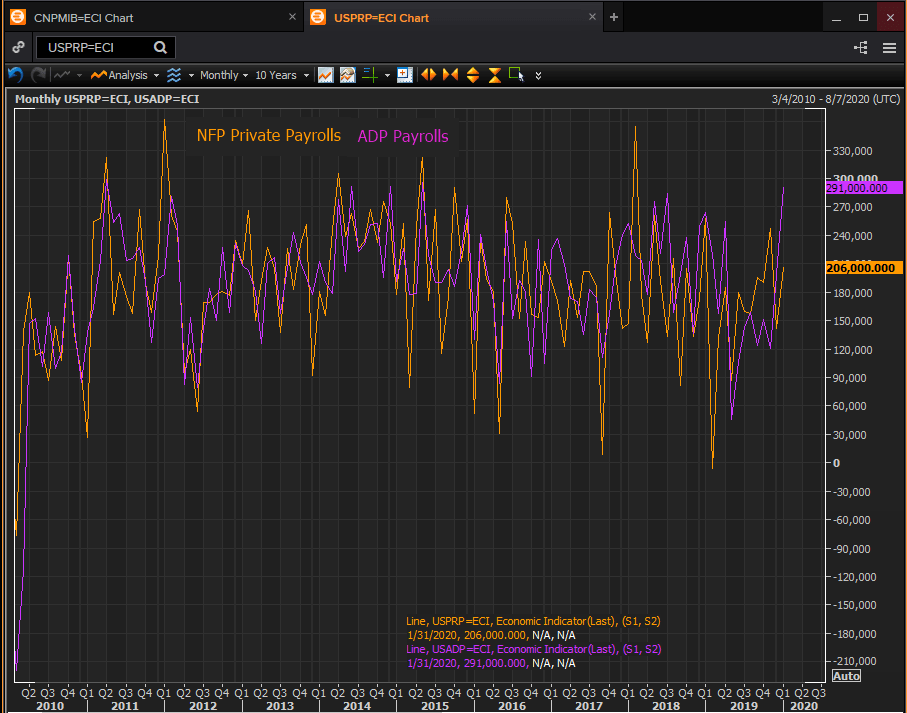Screen dimensions: 907x713
Task: Click the ADP Payrolls legend label
Action: click(403, 136)
